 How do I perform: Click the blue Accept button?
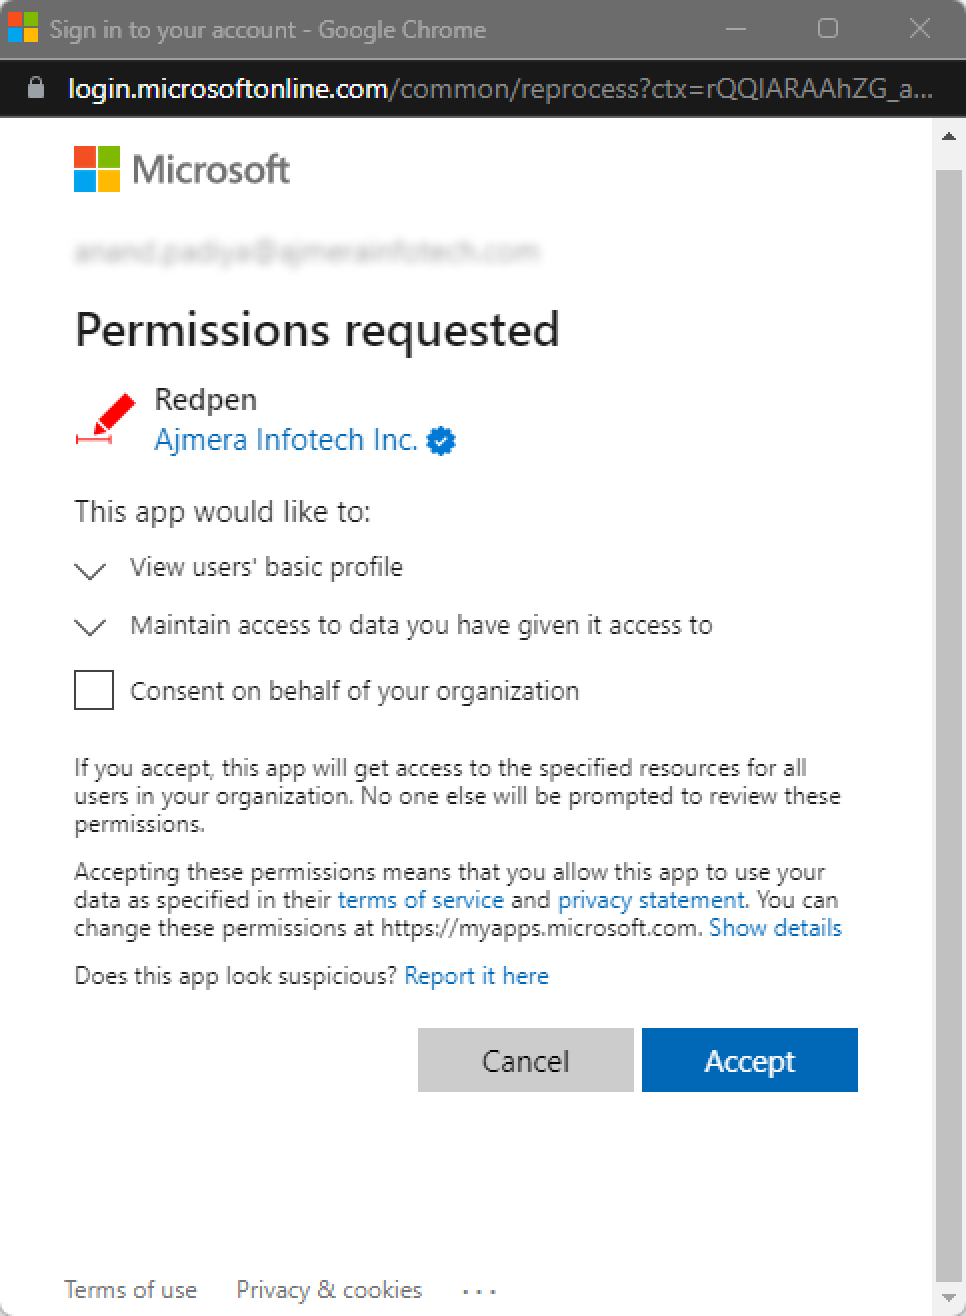point(750,1060)
